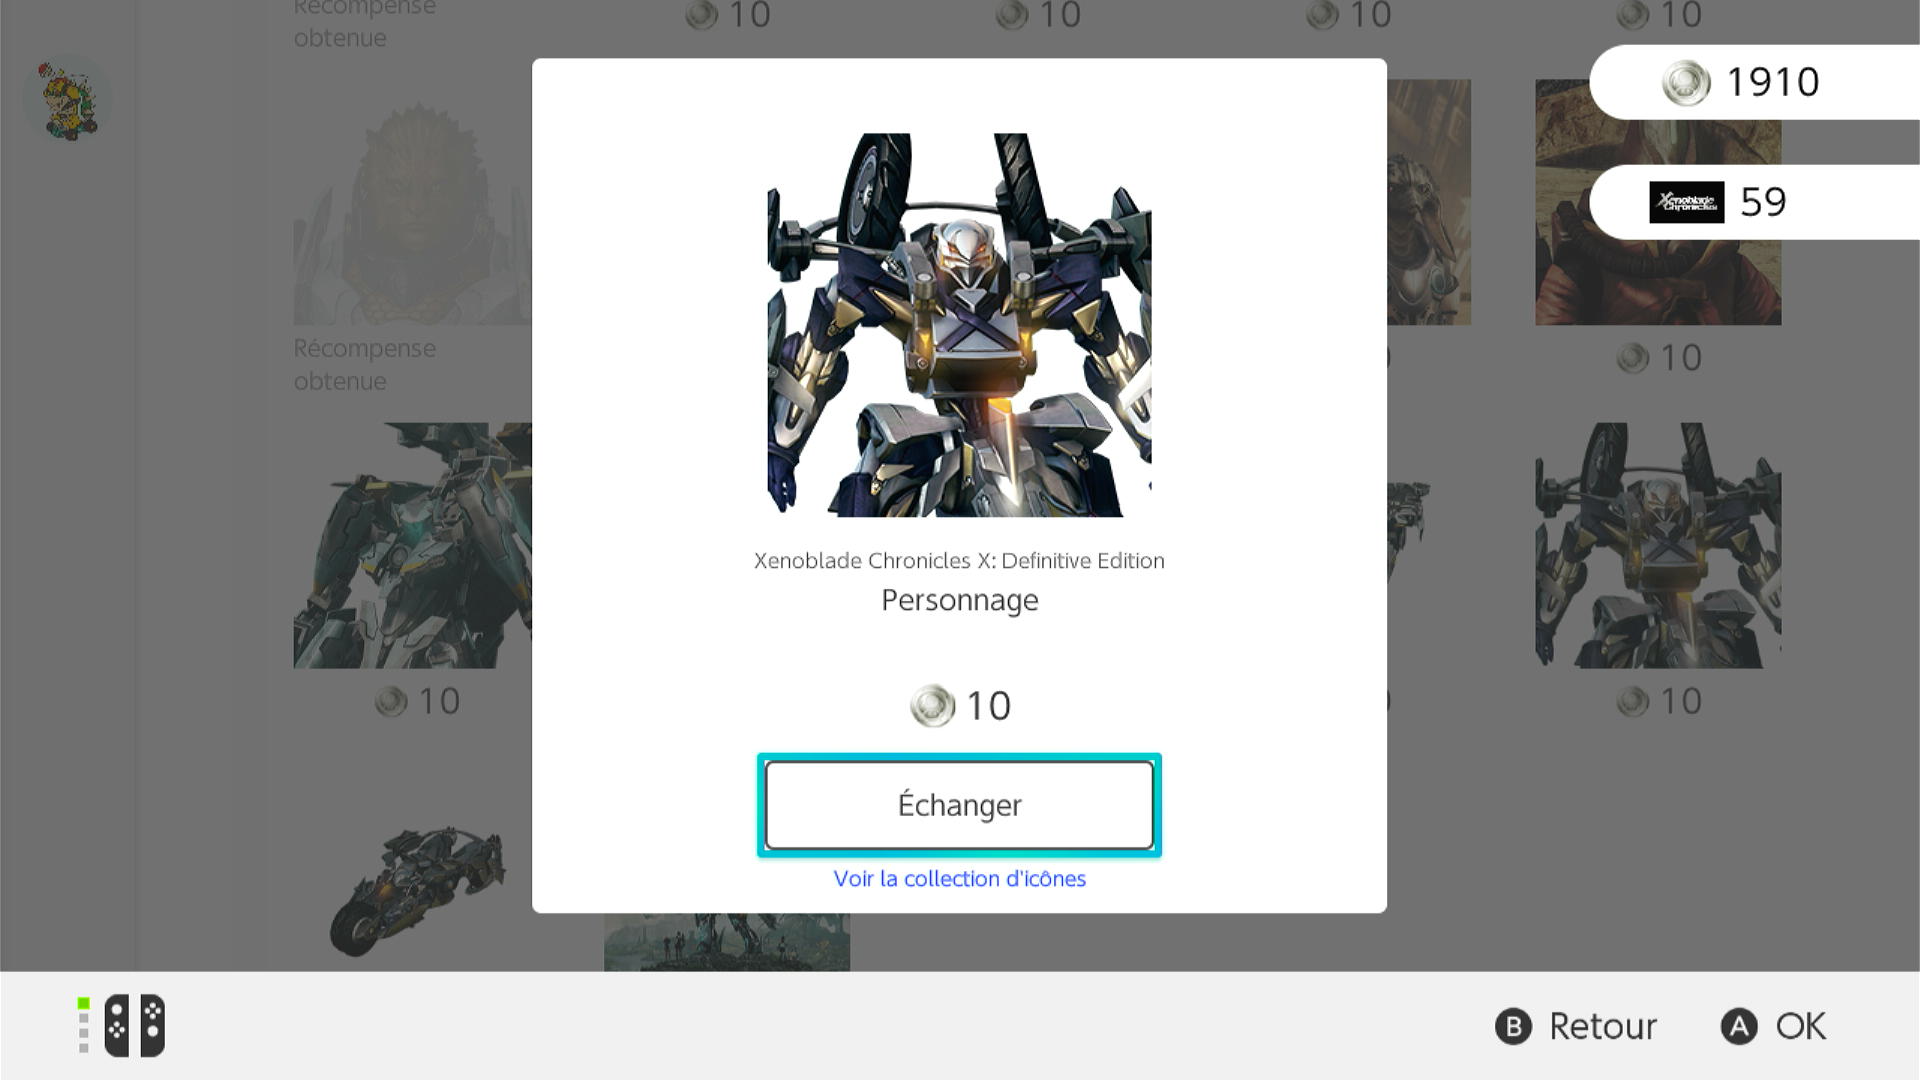1920x1080 pixels.
Task: Select the landscape scene thumbnail below dialog
Action: (727, 942)
